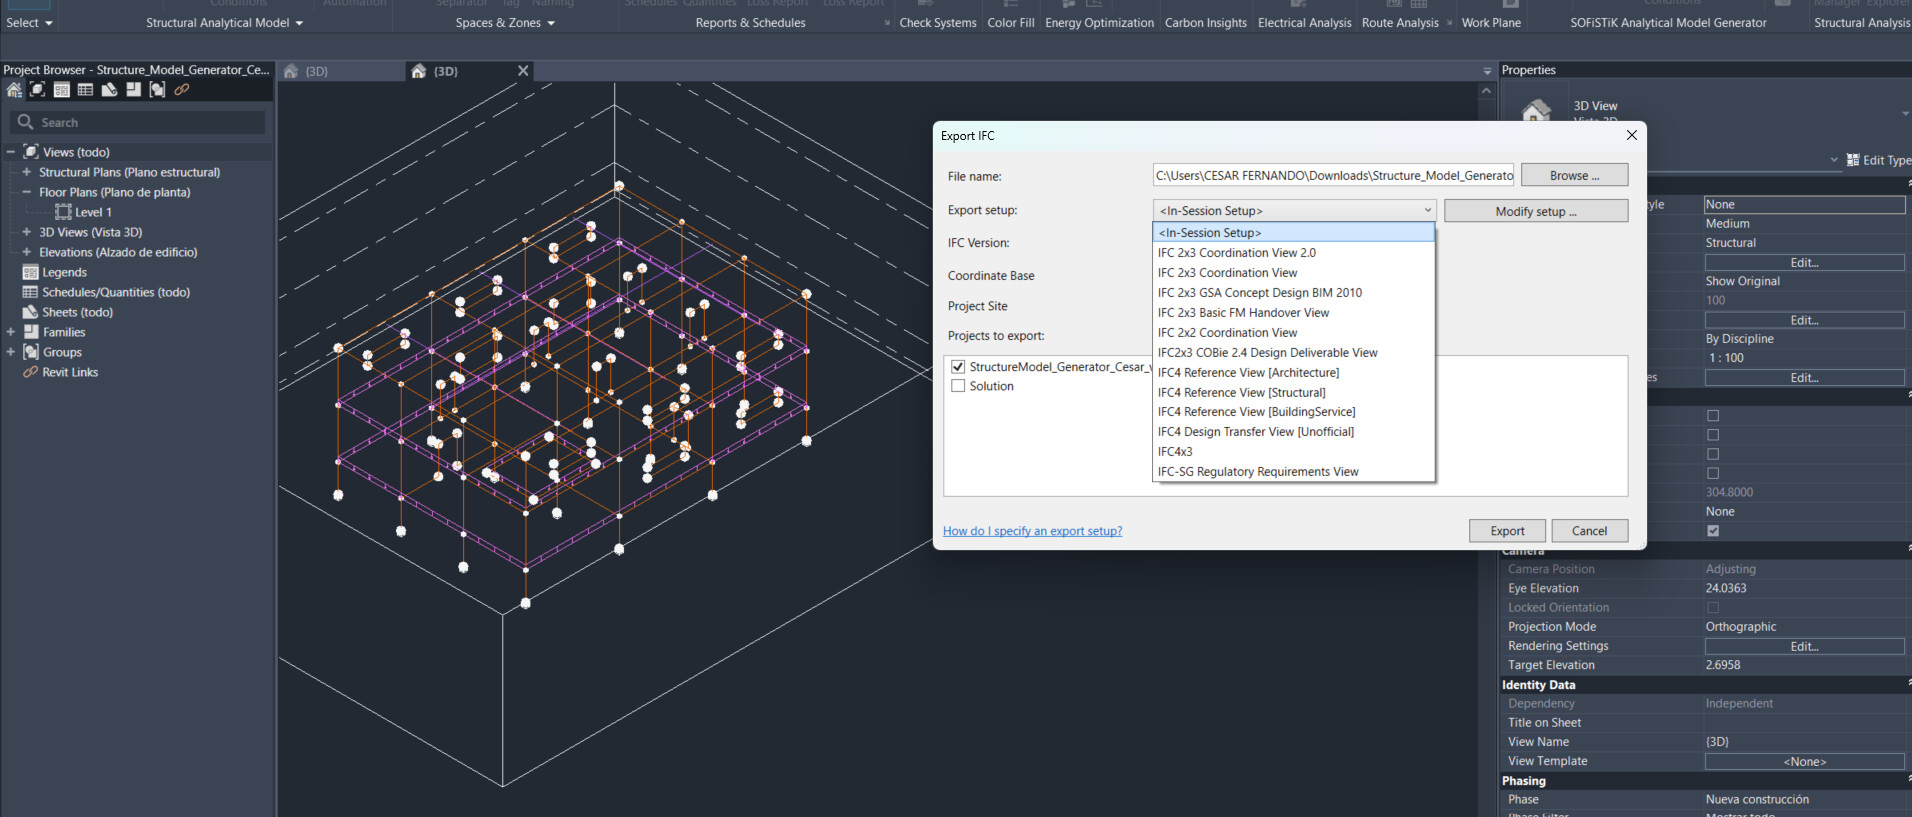Screen dimensions: 1912x817
Task: Click the View Template <None> field
Action: (x=1804, y=761)
